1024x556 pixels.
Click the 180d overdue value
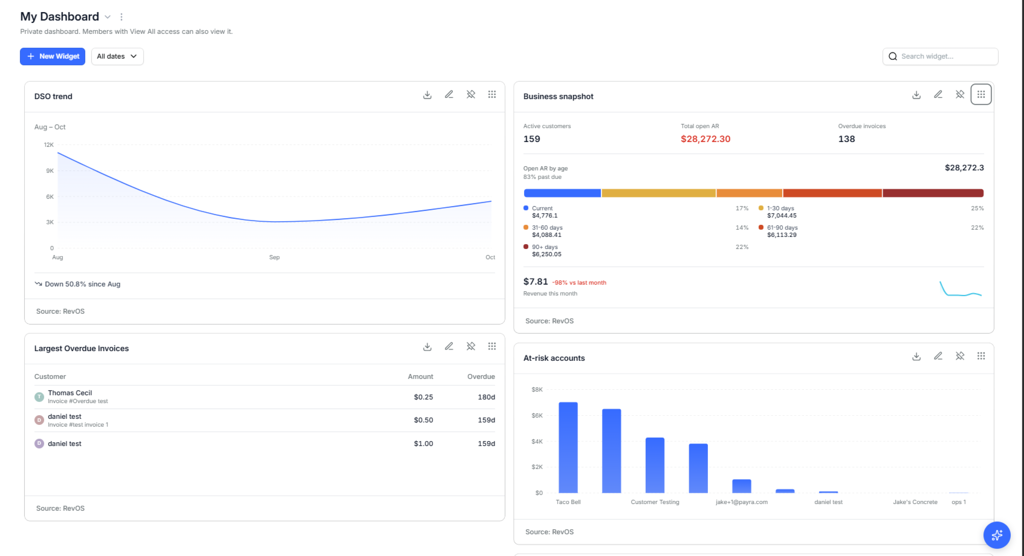click(x=486, y=397)
